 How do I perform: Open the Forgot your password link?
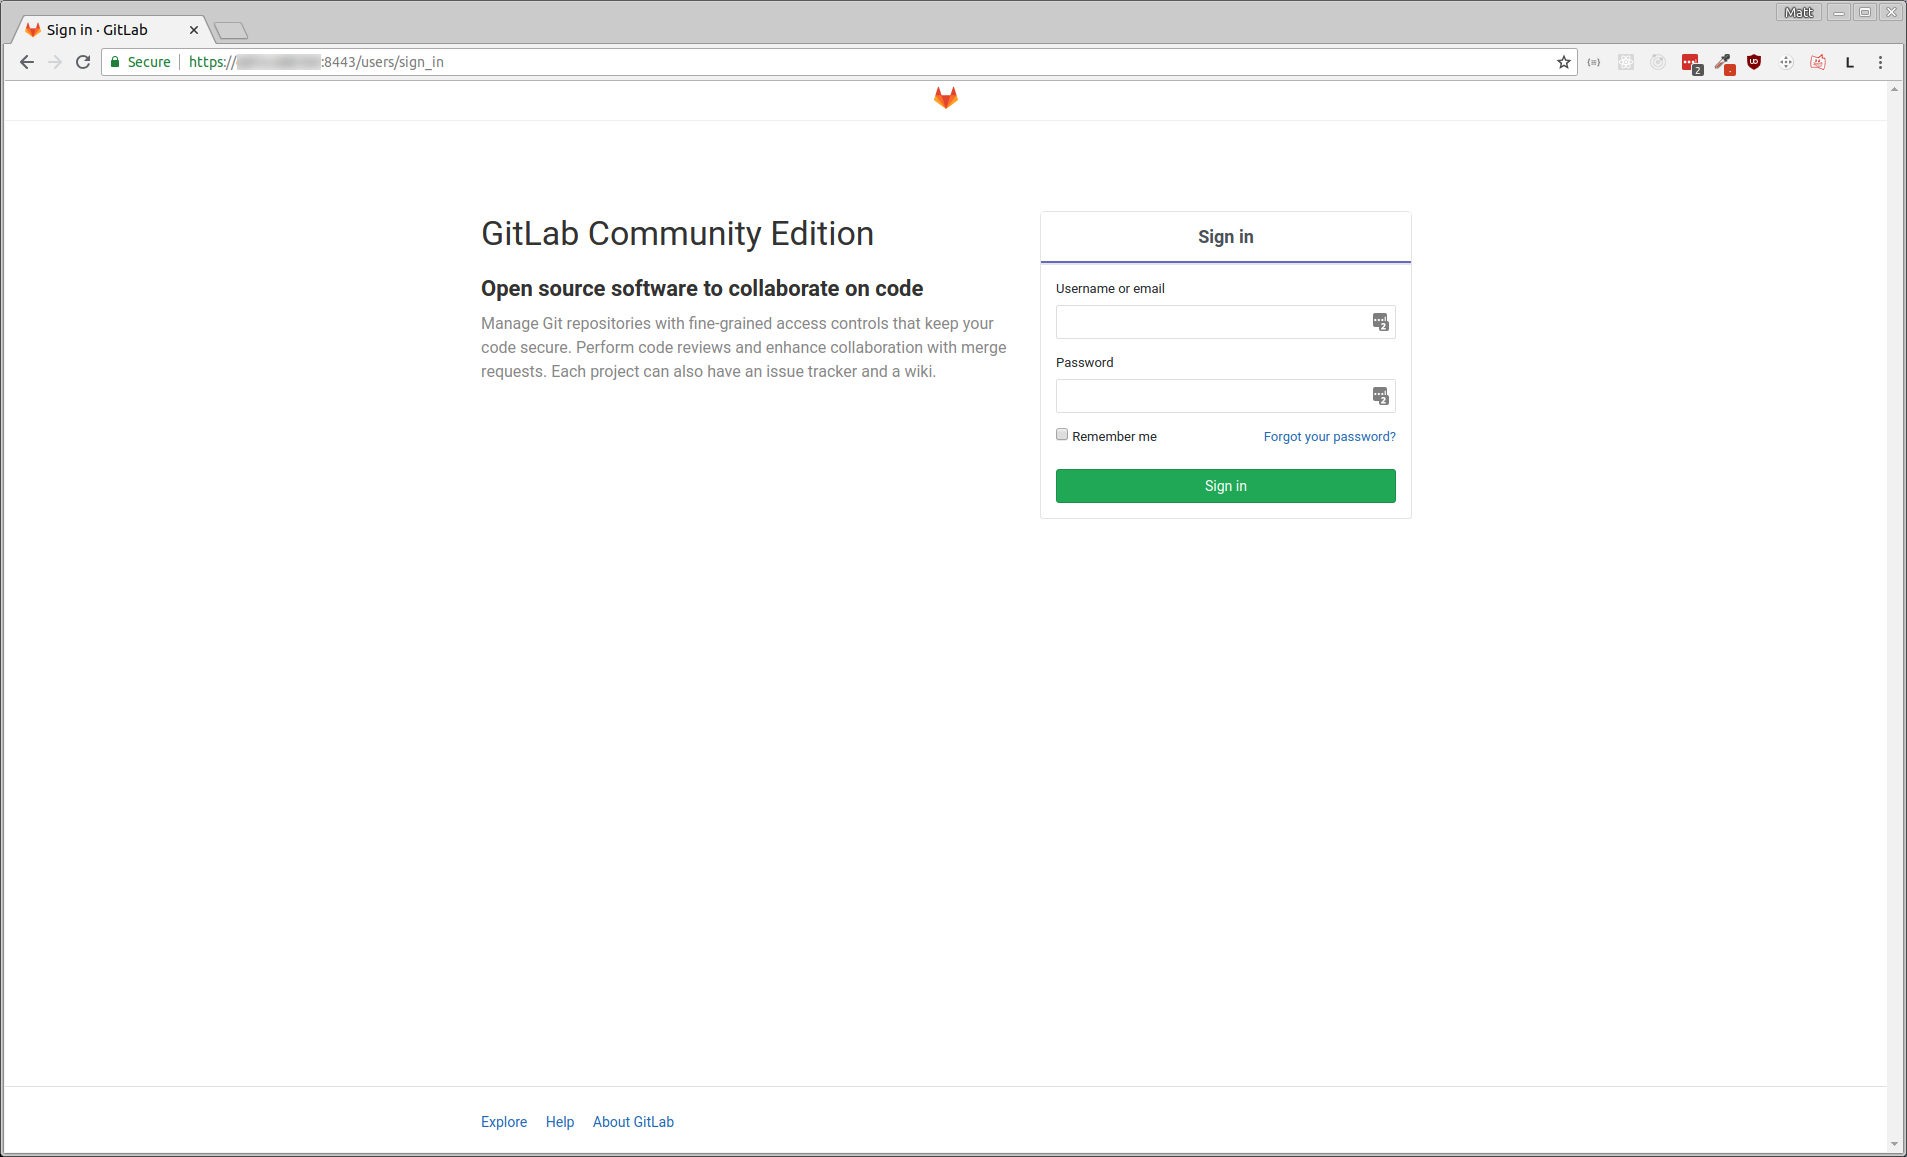point(1330,437)
